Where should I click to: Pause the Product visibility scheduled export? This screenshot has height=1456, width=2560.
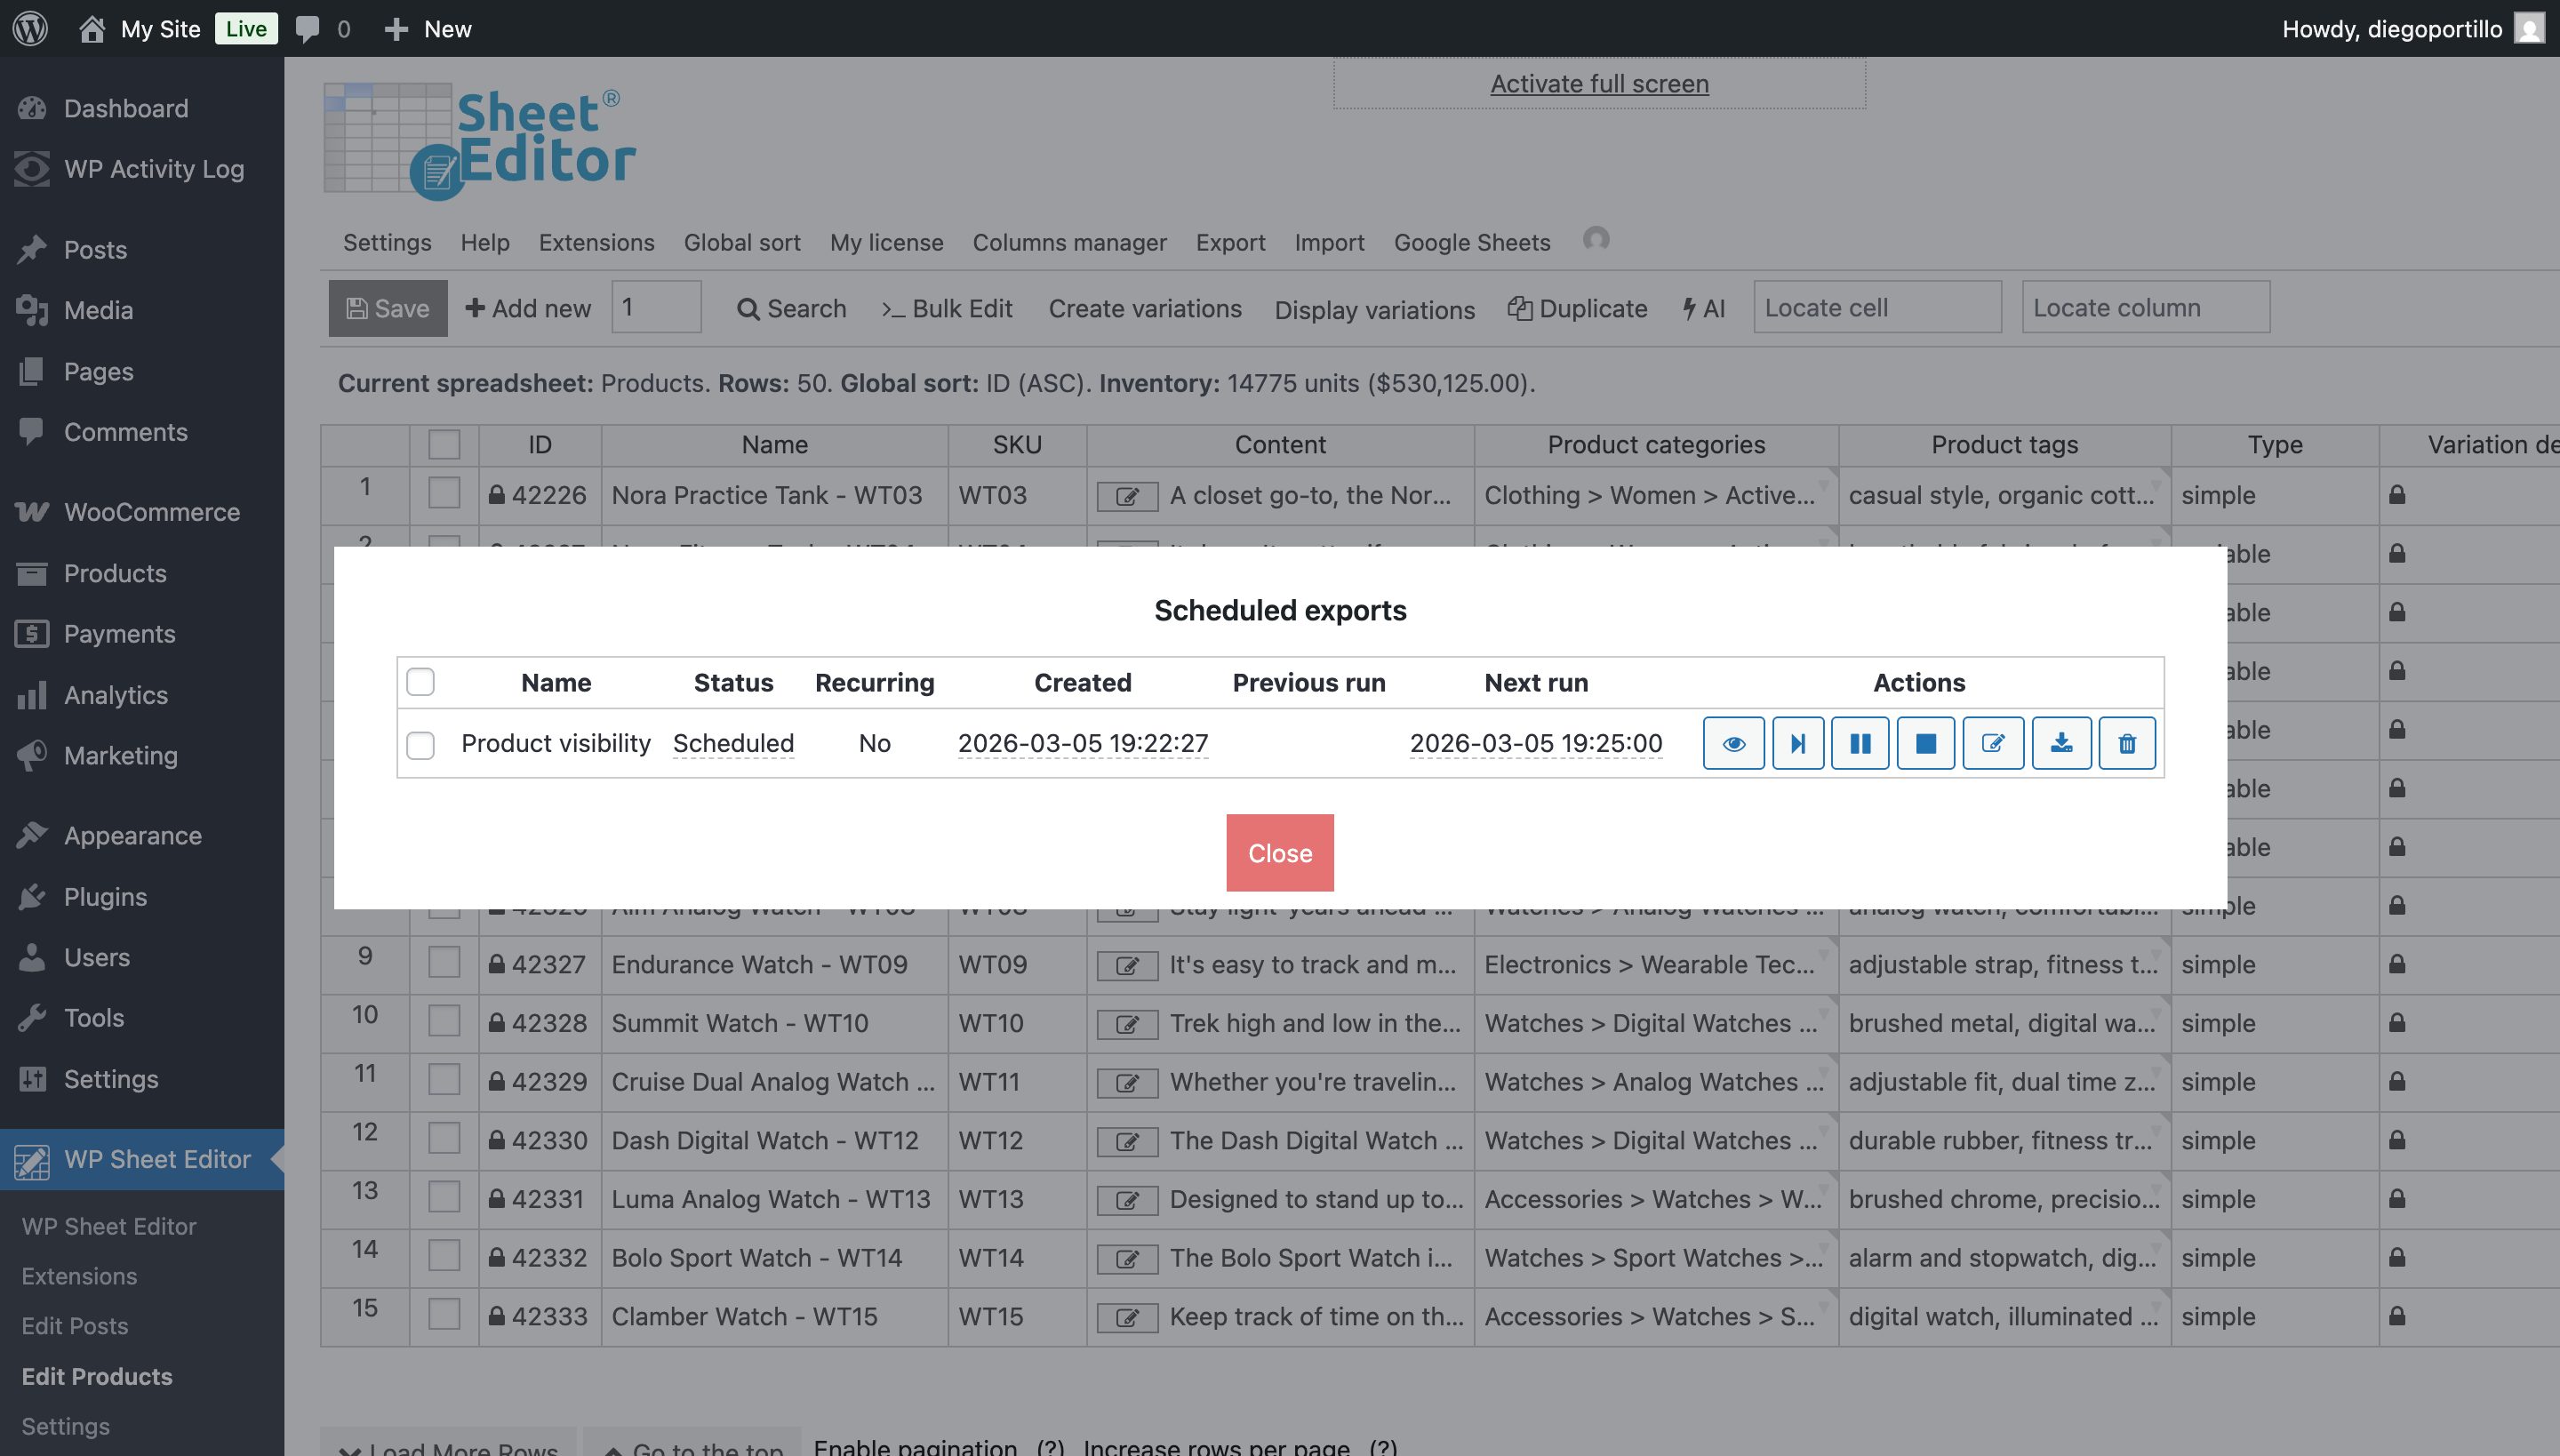pyautogui.click(x=1859, y=743)
